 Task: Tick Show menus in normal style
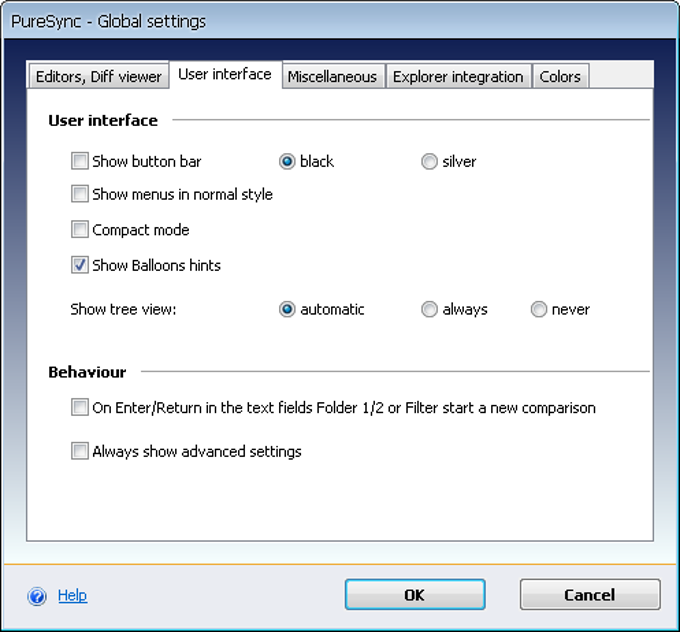[x=80, y=194]
